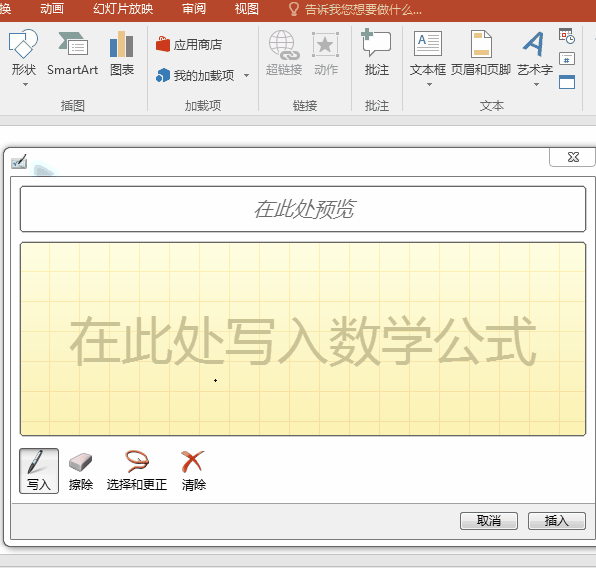Switch to the 审阅 tab

coord(194,9)
